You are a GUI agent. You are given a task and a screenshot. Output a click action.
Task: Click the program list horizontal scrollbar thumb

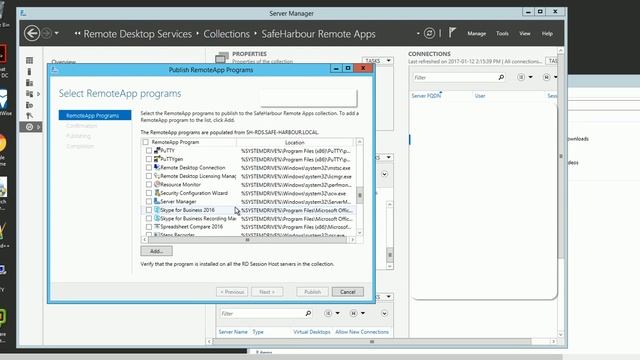tap(247, 240)
